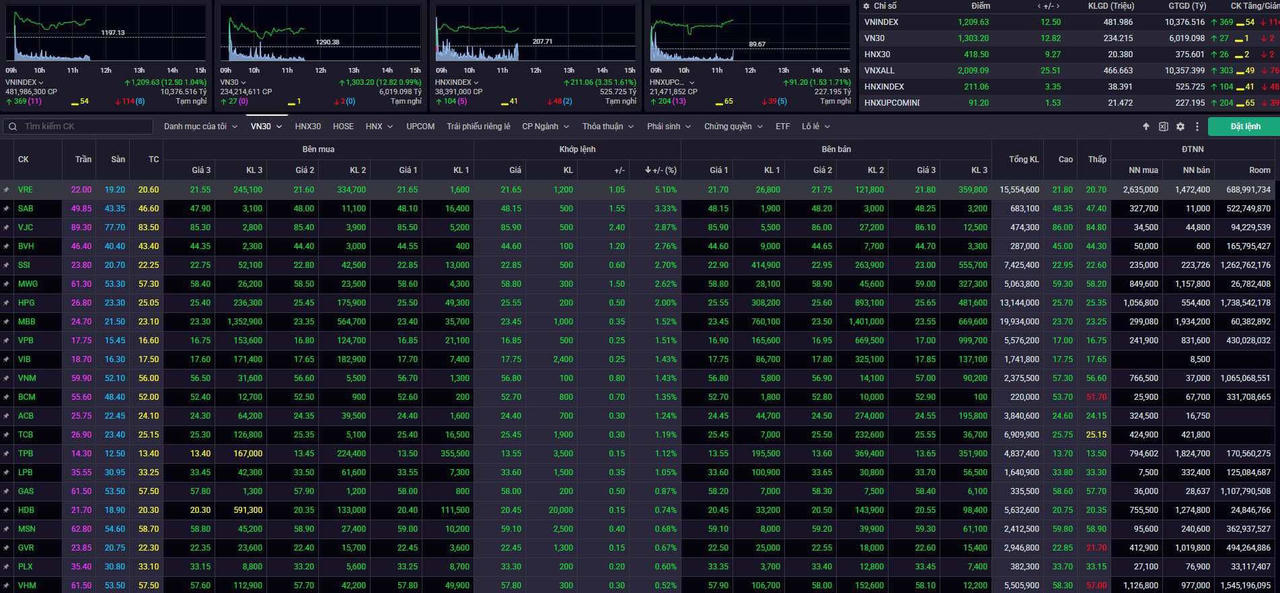This screenshot has height=593, width=1280.
Task: Pin the VRE stock row
Action: (6, 189)
